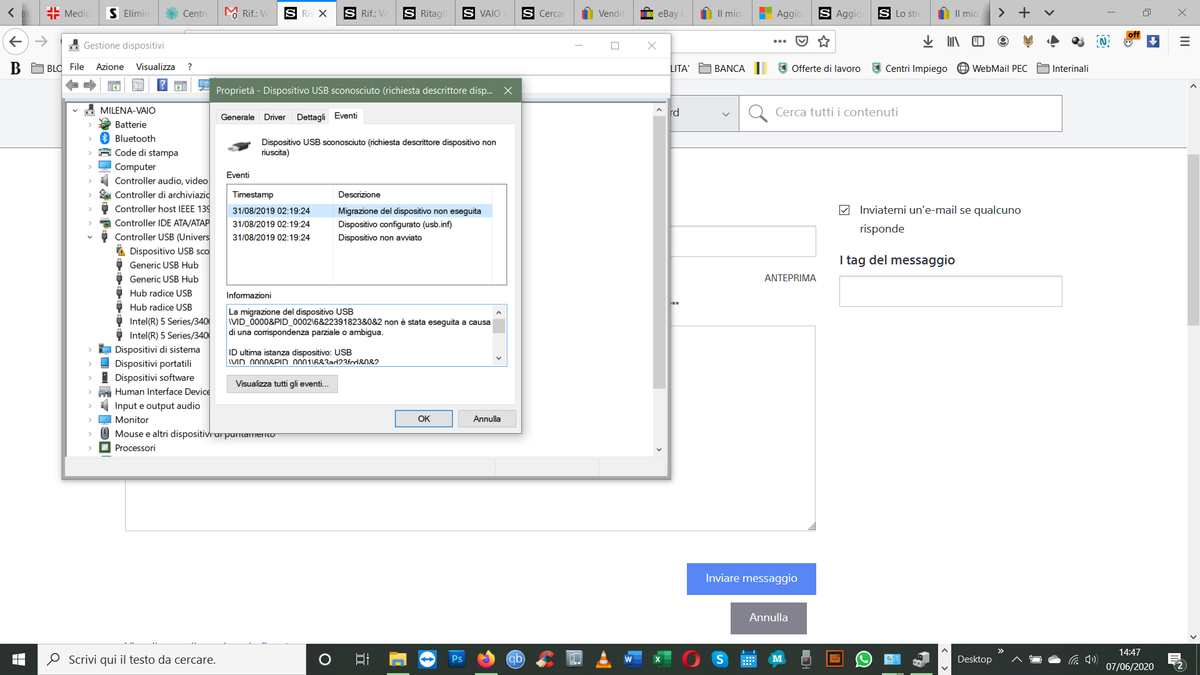Screen dimensions: 1200x675
Task: Launch Photoshop from the taskbar
Action: tap(457, 659)
